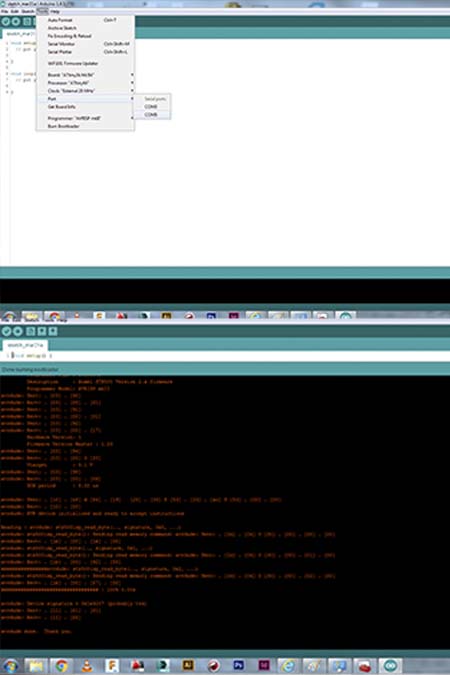The height and width of the screenshot is (675, 450).
Task: Open Adobe InDesign from bottom taskbar
Action: click(x=264, y=666)
